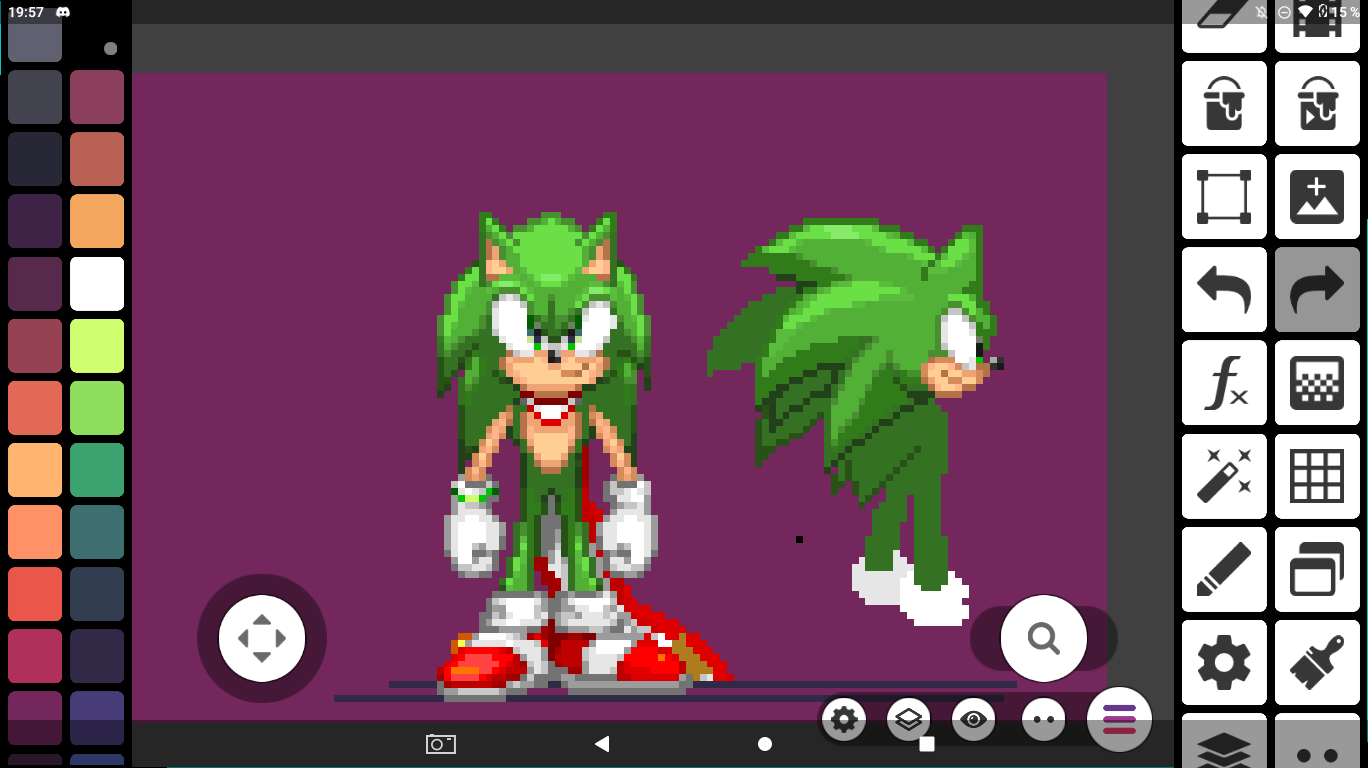
Task: Tap the Discord notification icon in the status bar
Action: 63,12
